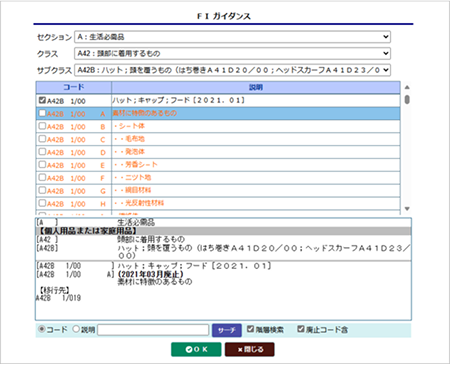Check the A42B 1/00 B row checkbox
The image size is (450, 365).
tap(42, 126)
